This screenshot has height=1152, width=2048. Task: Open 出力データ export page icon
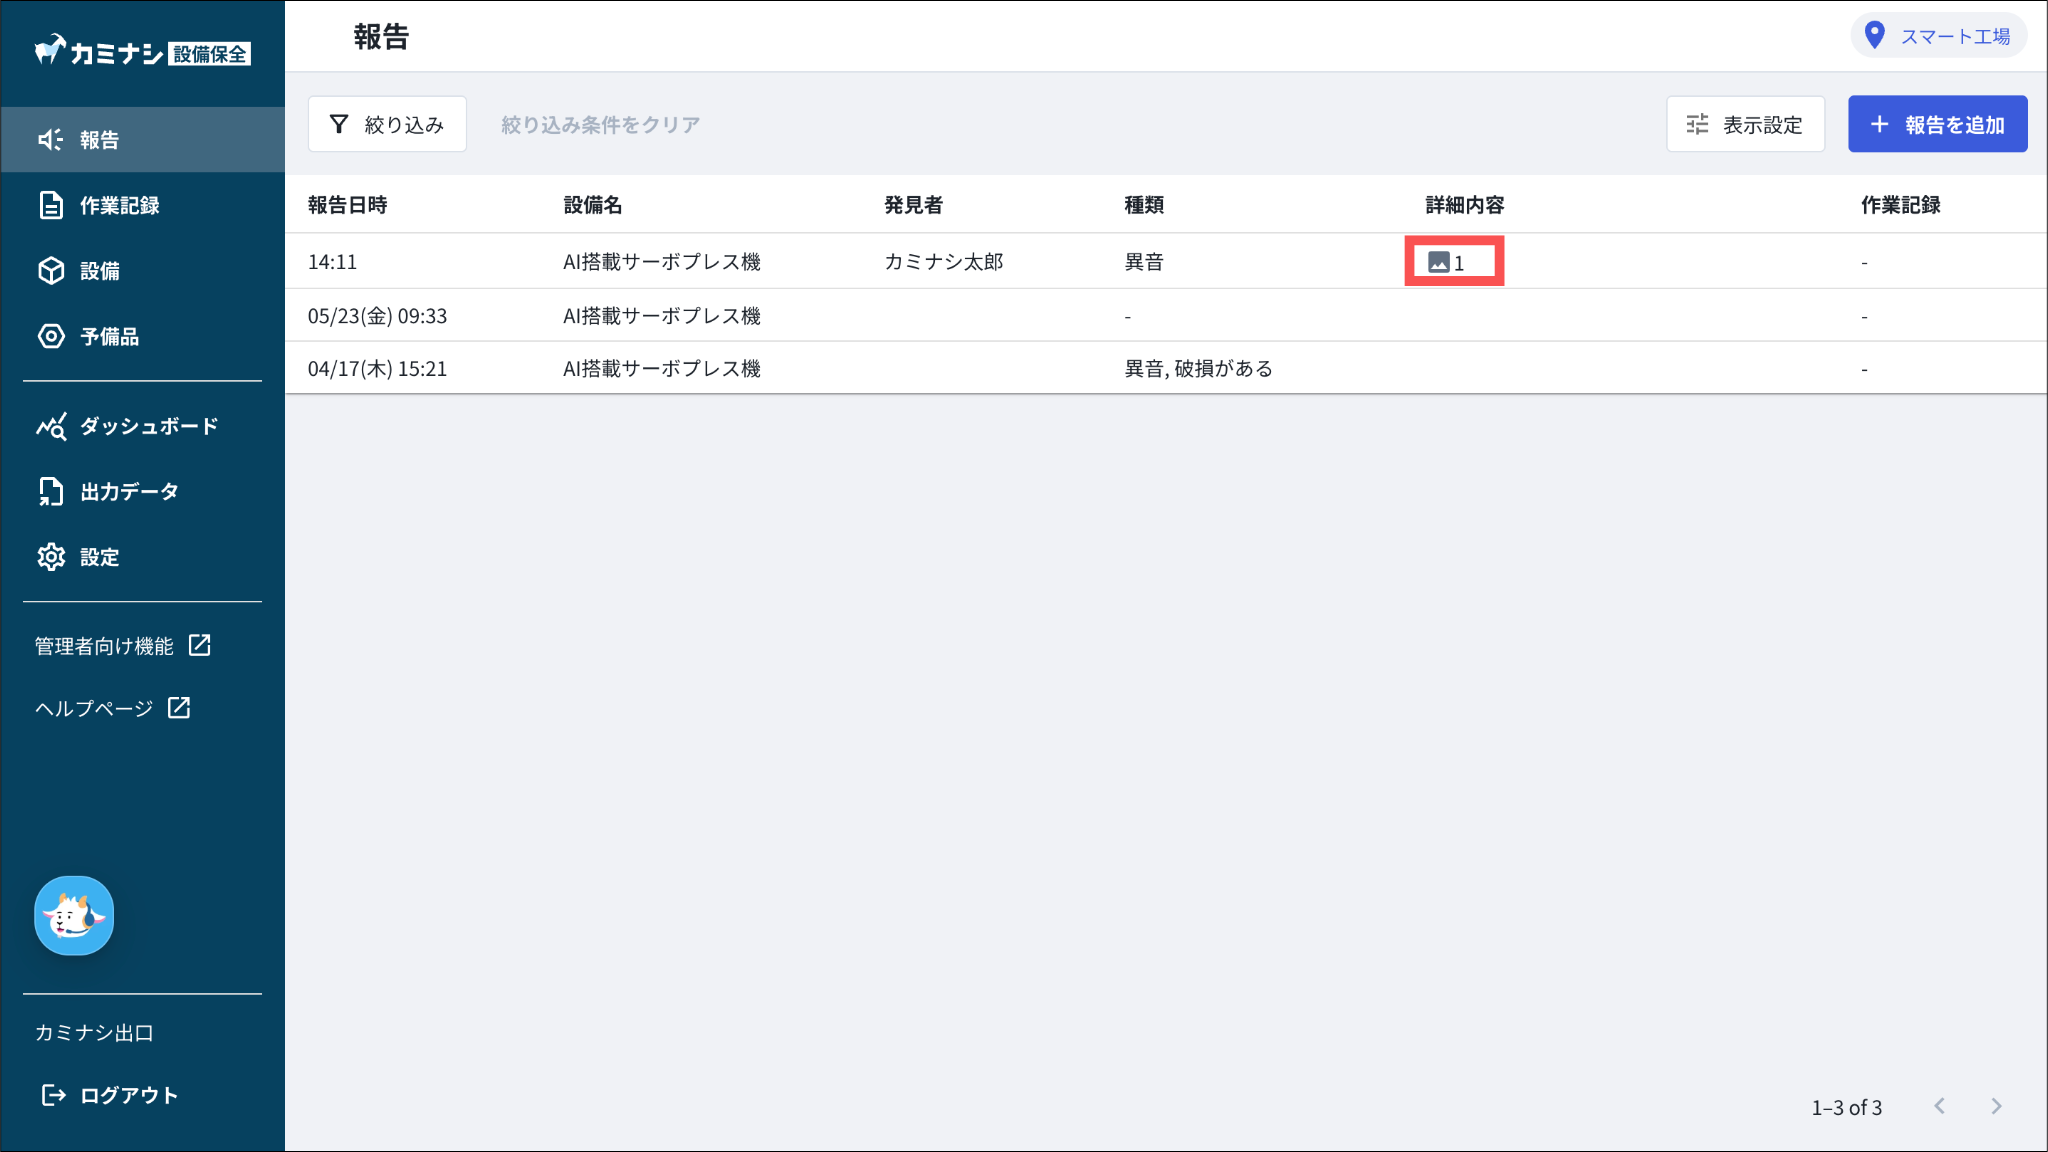pyautogui.click(x=51, y=492)
